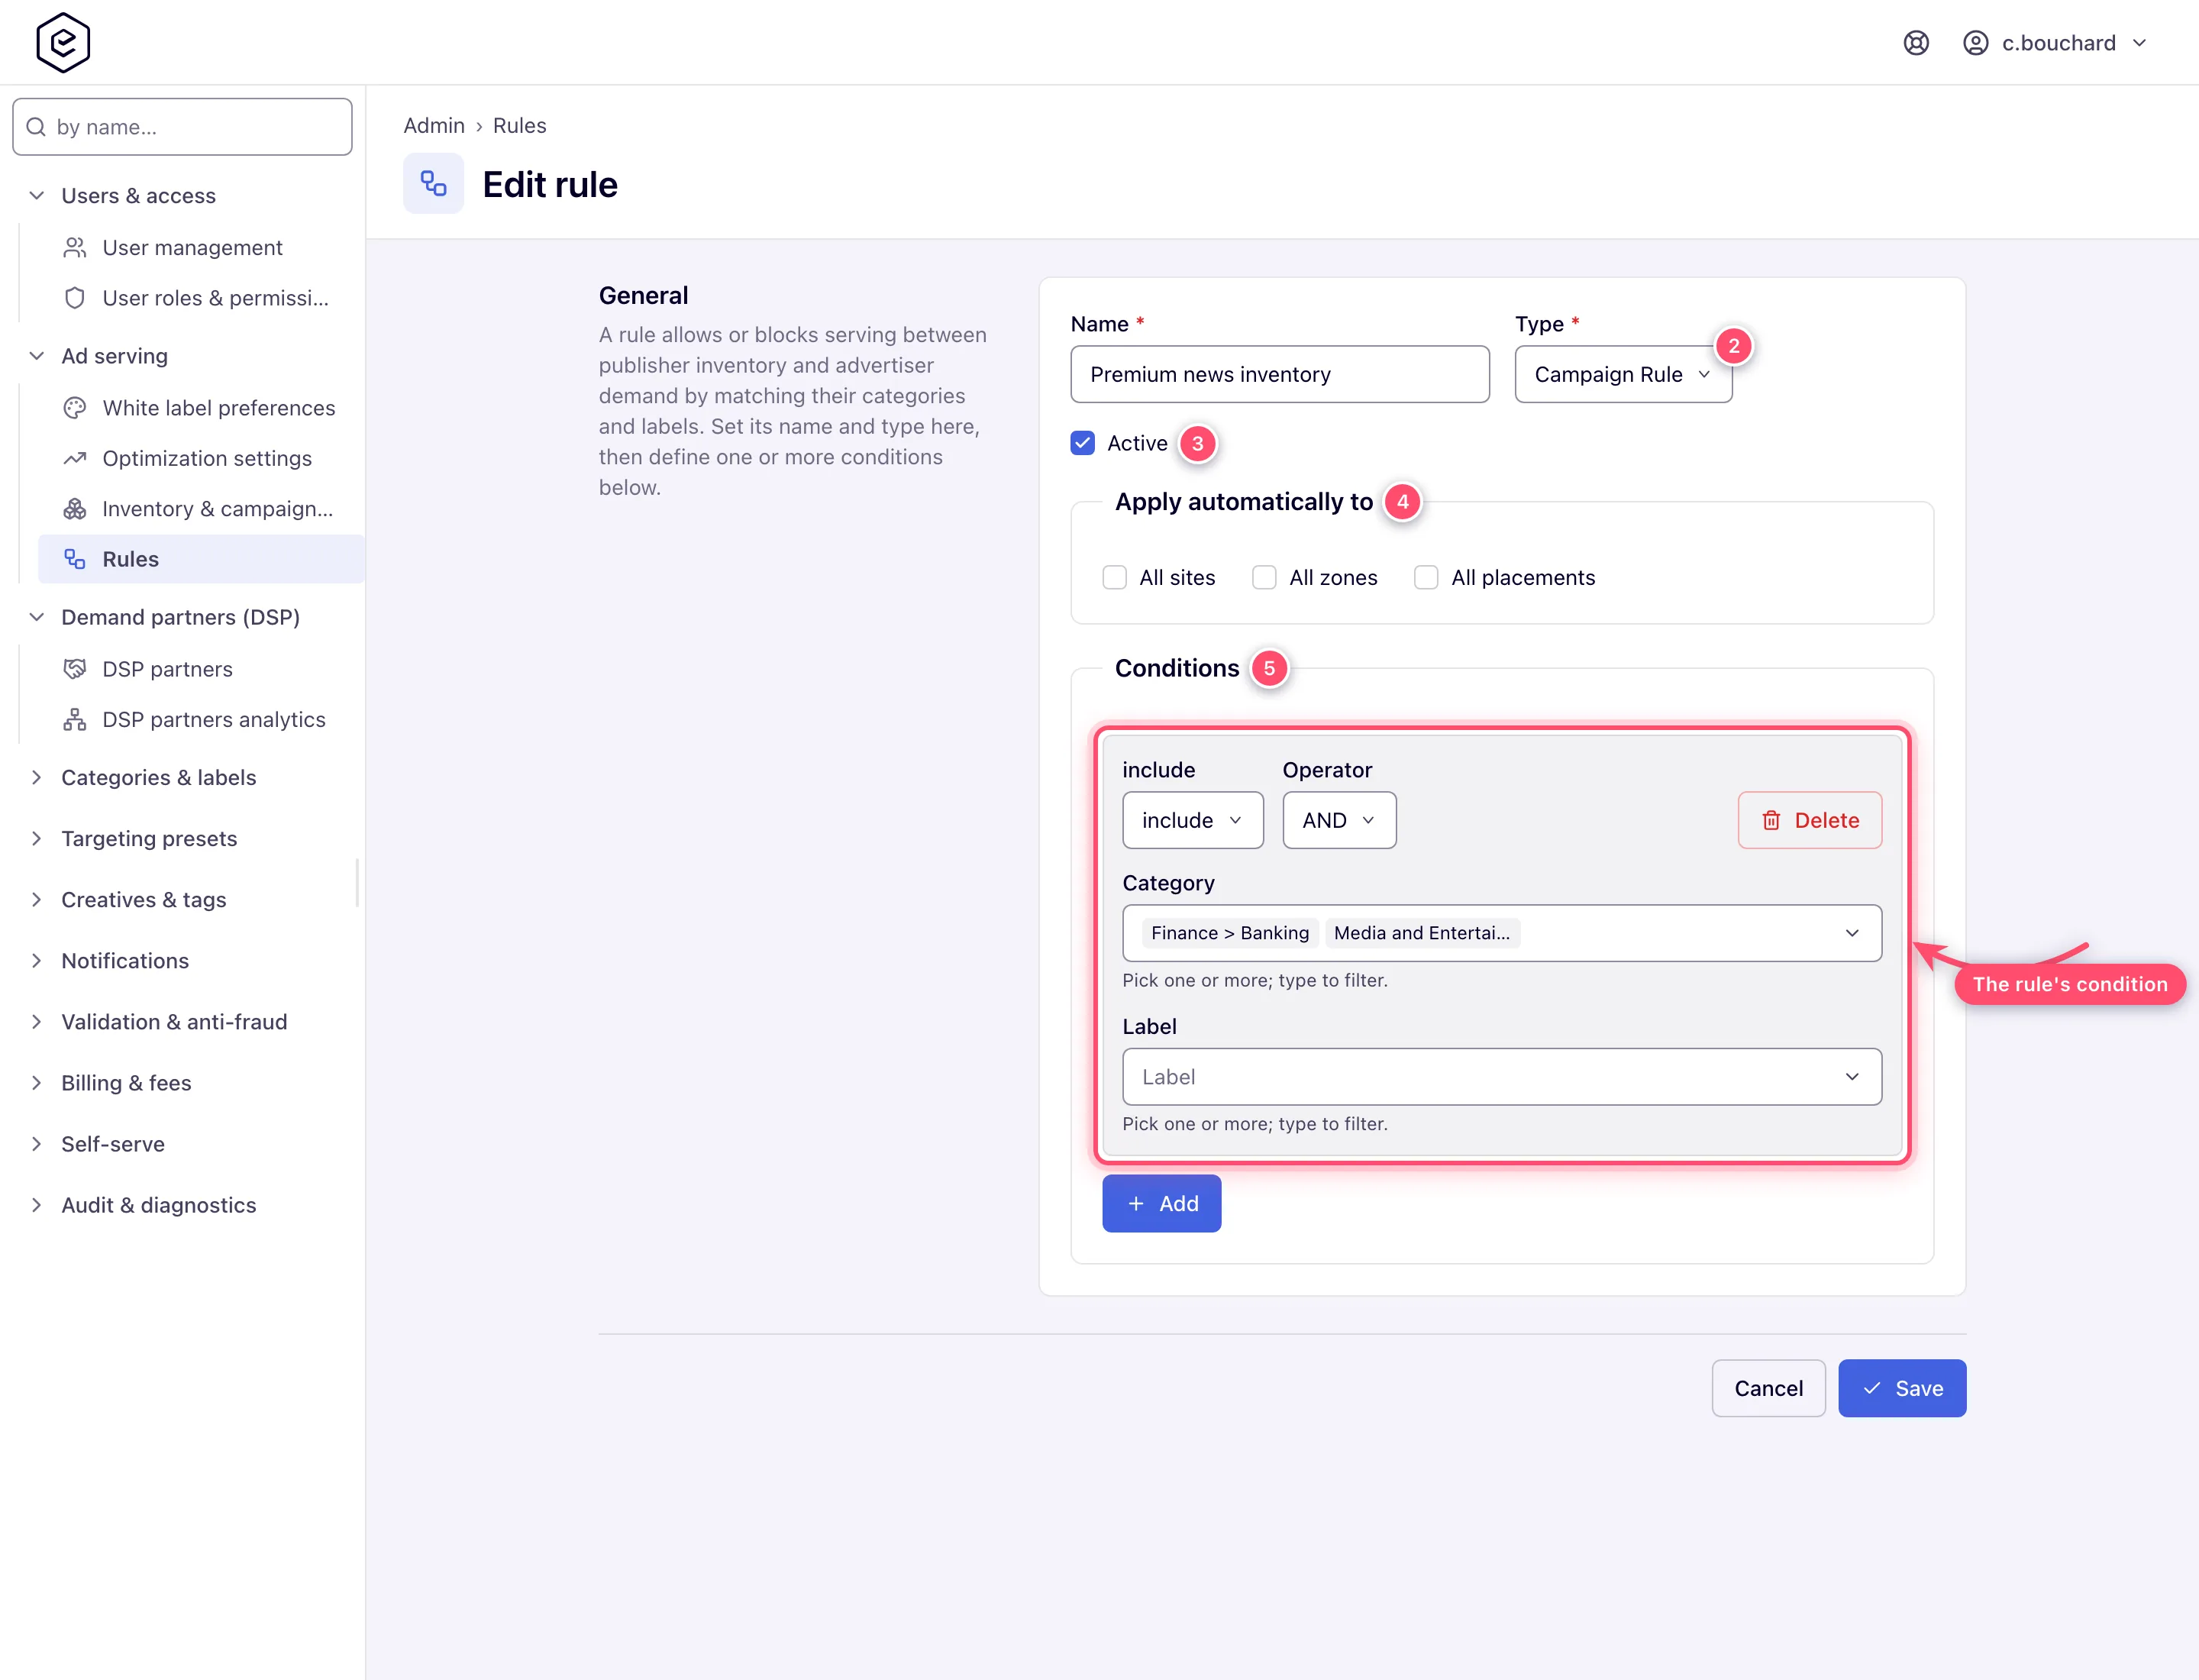This screenshot has width=2199, height=1680.
Task: Click the Cancel button
Action: [1768, 1388]
